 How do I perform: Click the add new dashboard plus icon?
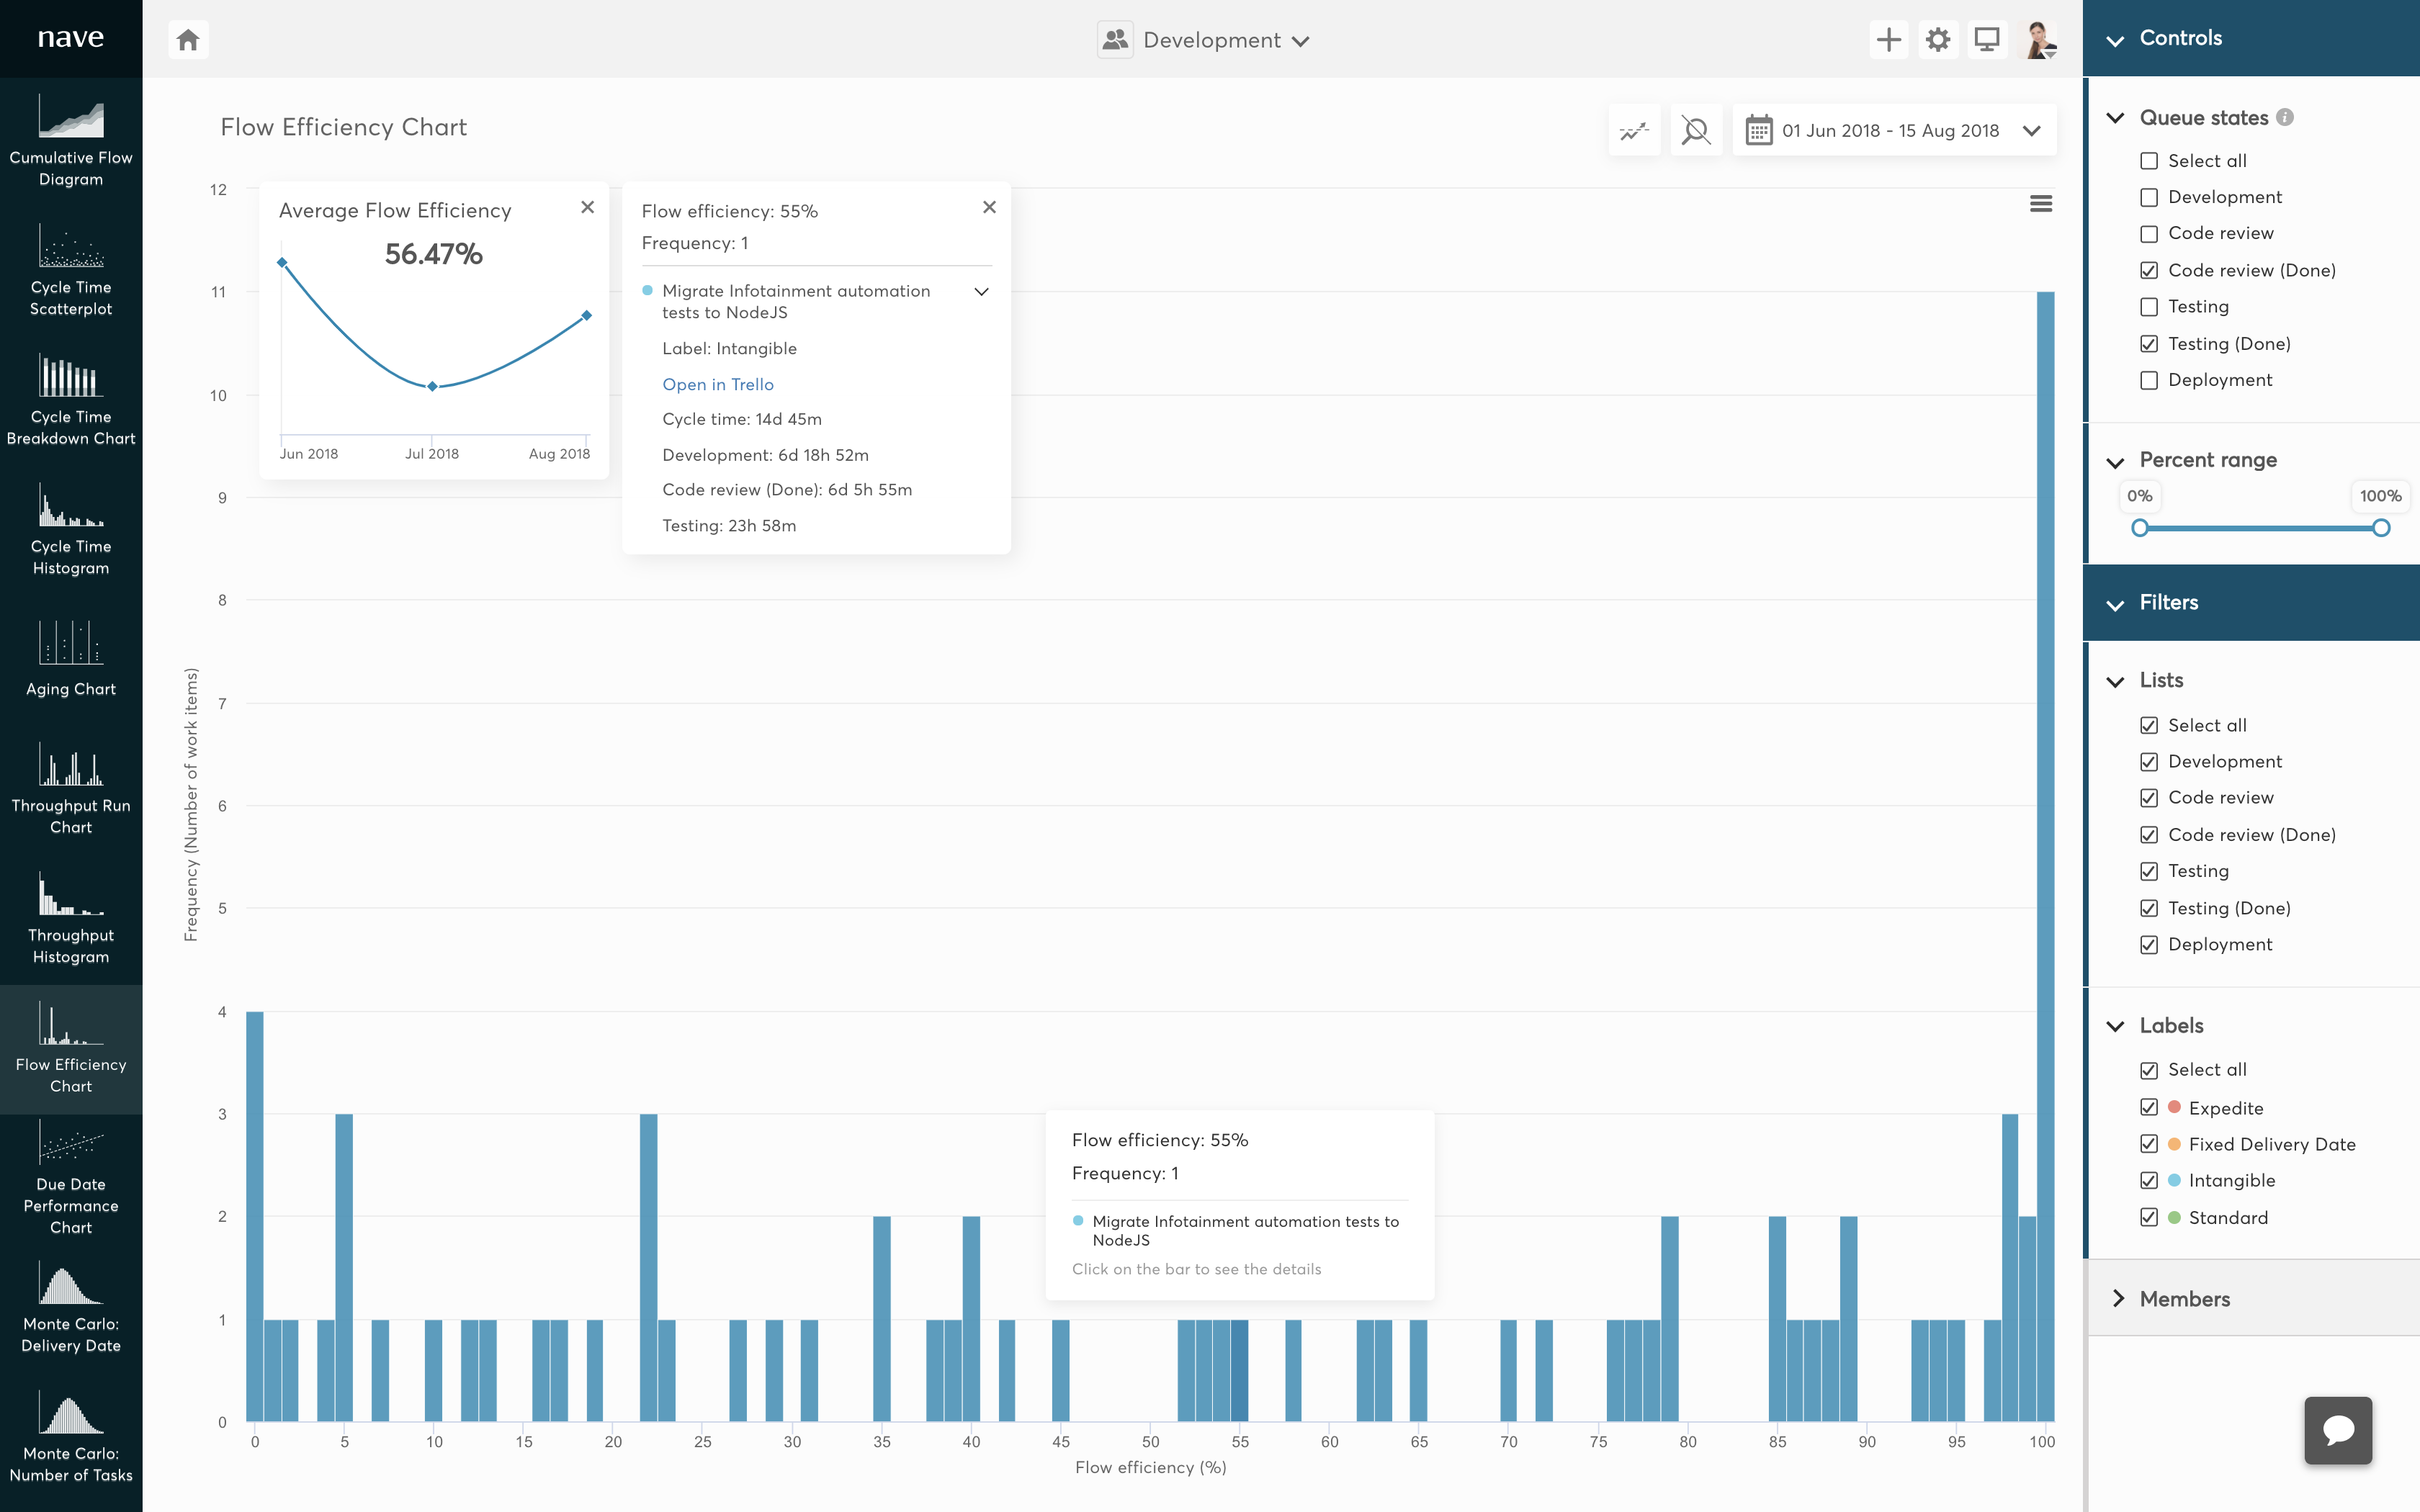pos(1888,40)
